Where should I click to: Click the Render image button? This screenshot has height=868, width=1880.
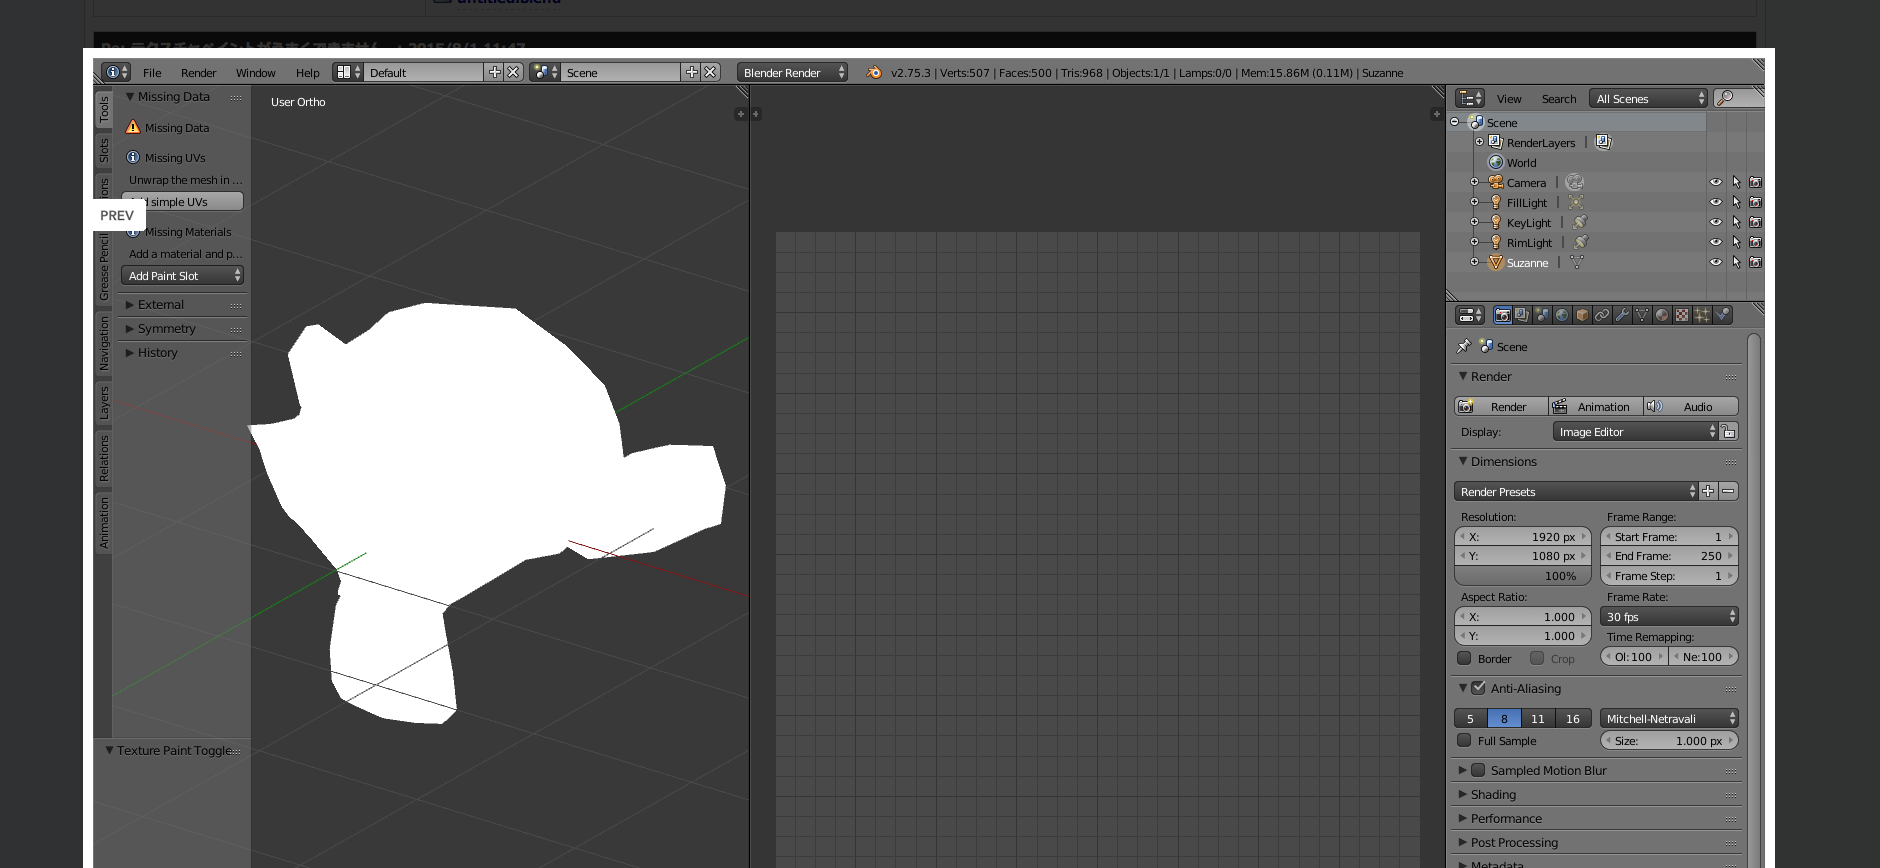point(1500,406)
